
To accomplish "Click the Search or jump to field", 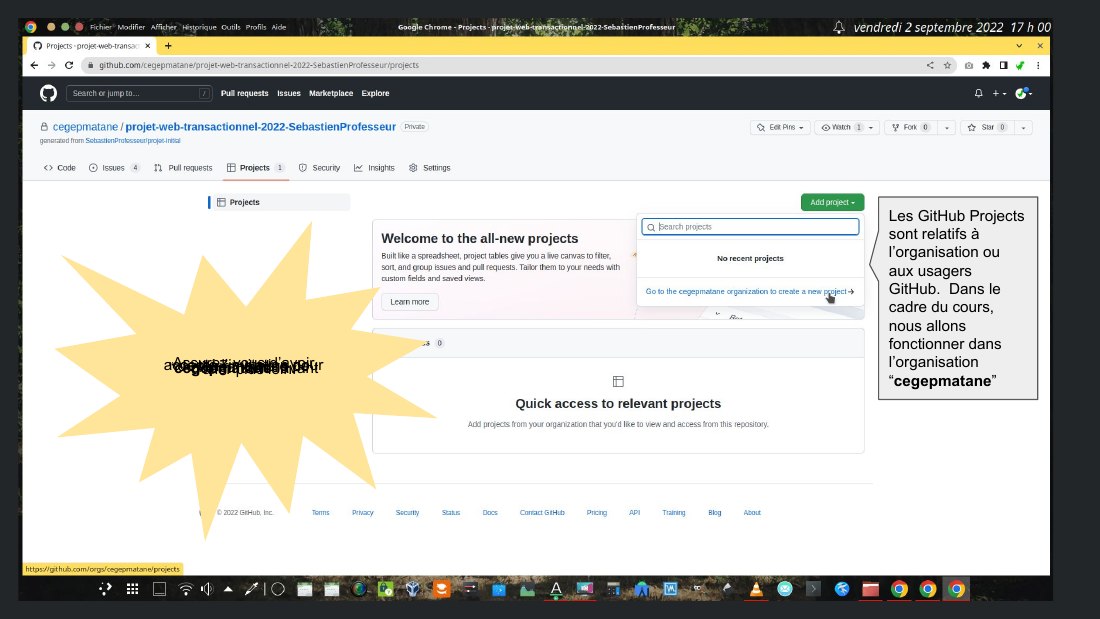I will [139, 93].
